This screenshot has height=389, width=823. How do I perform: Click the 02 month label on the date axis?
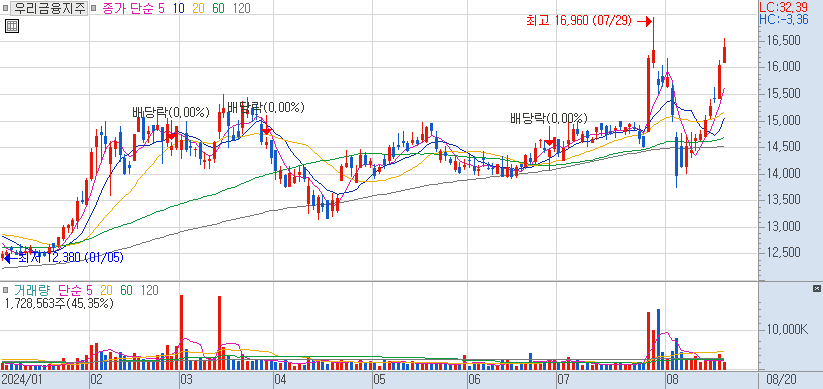96,379
